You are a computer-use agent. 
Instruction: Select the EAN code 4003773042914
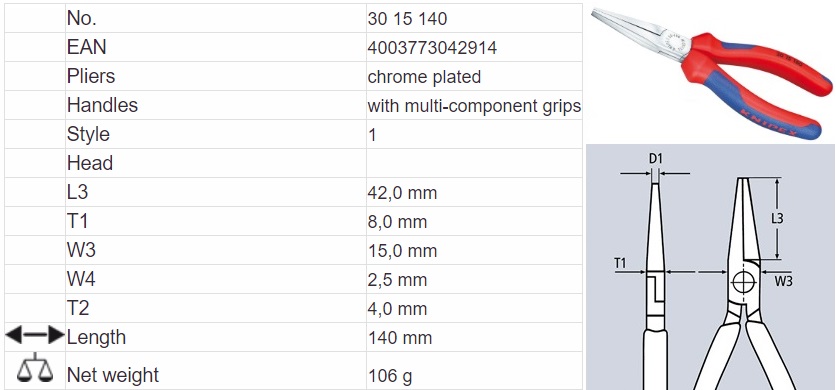point(432,48)
